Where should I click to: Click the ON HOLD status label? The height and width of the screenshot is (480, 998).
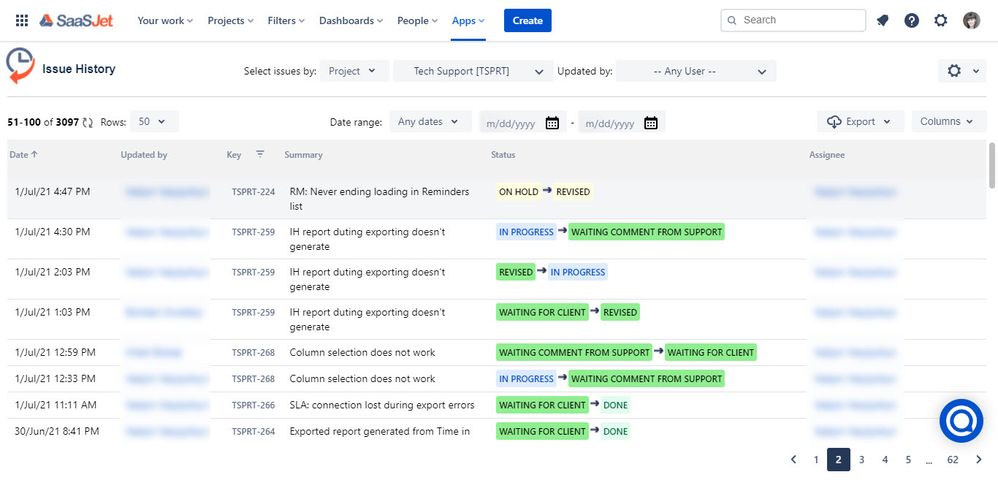[x=518, y=192]
